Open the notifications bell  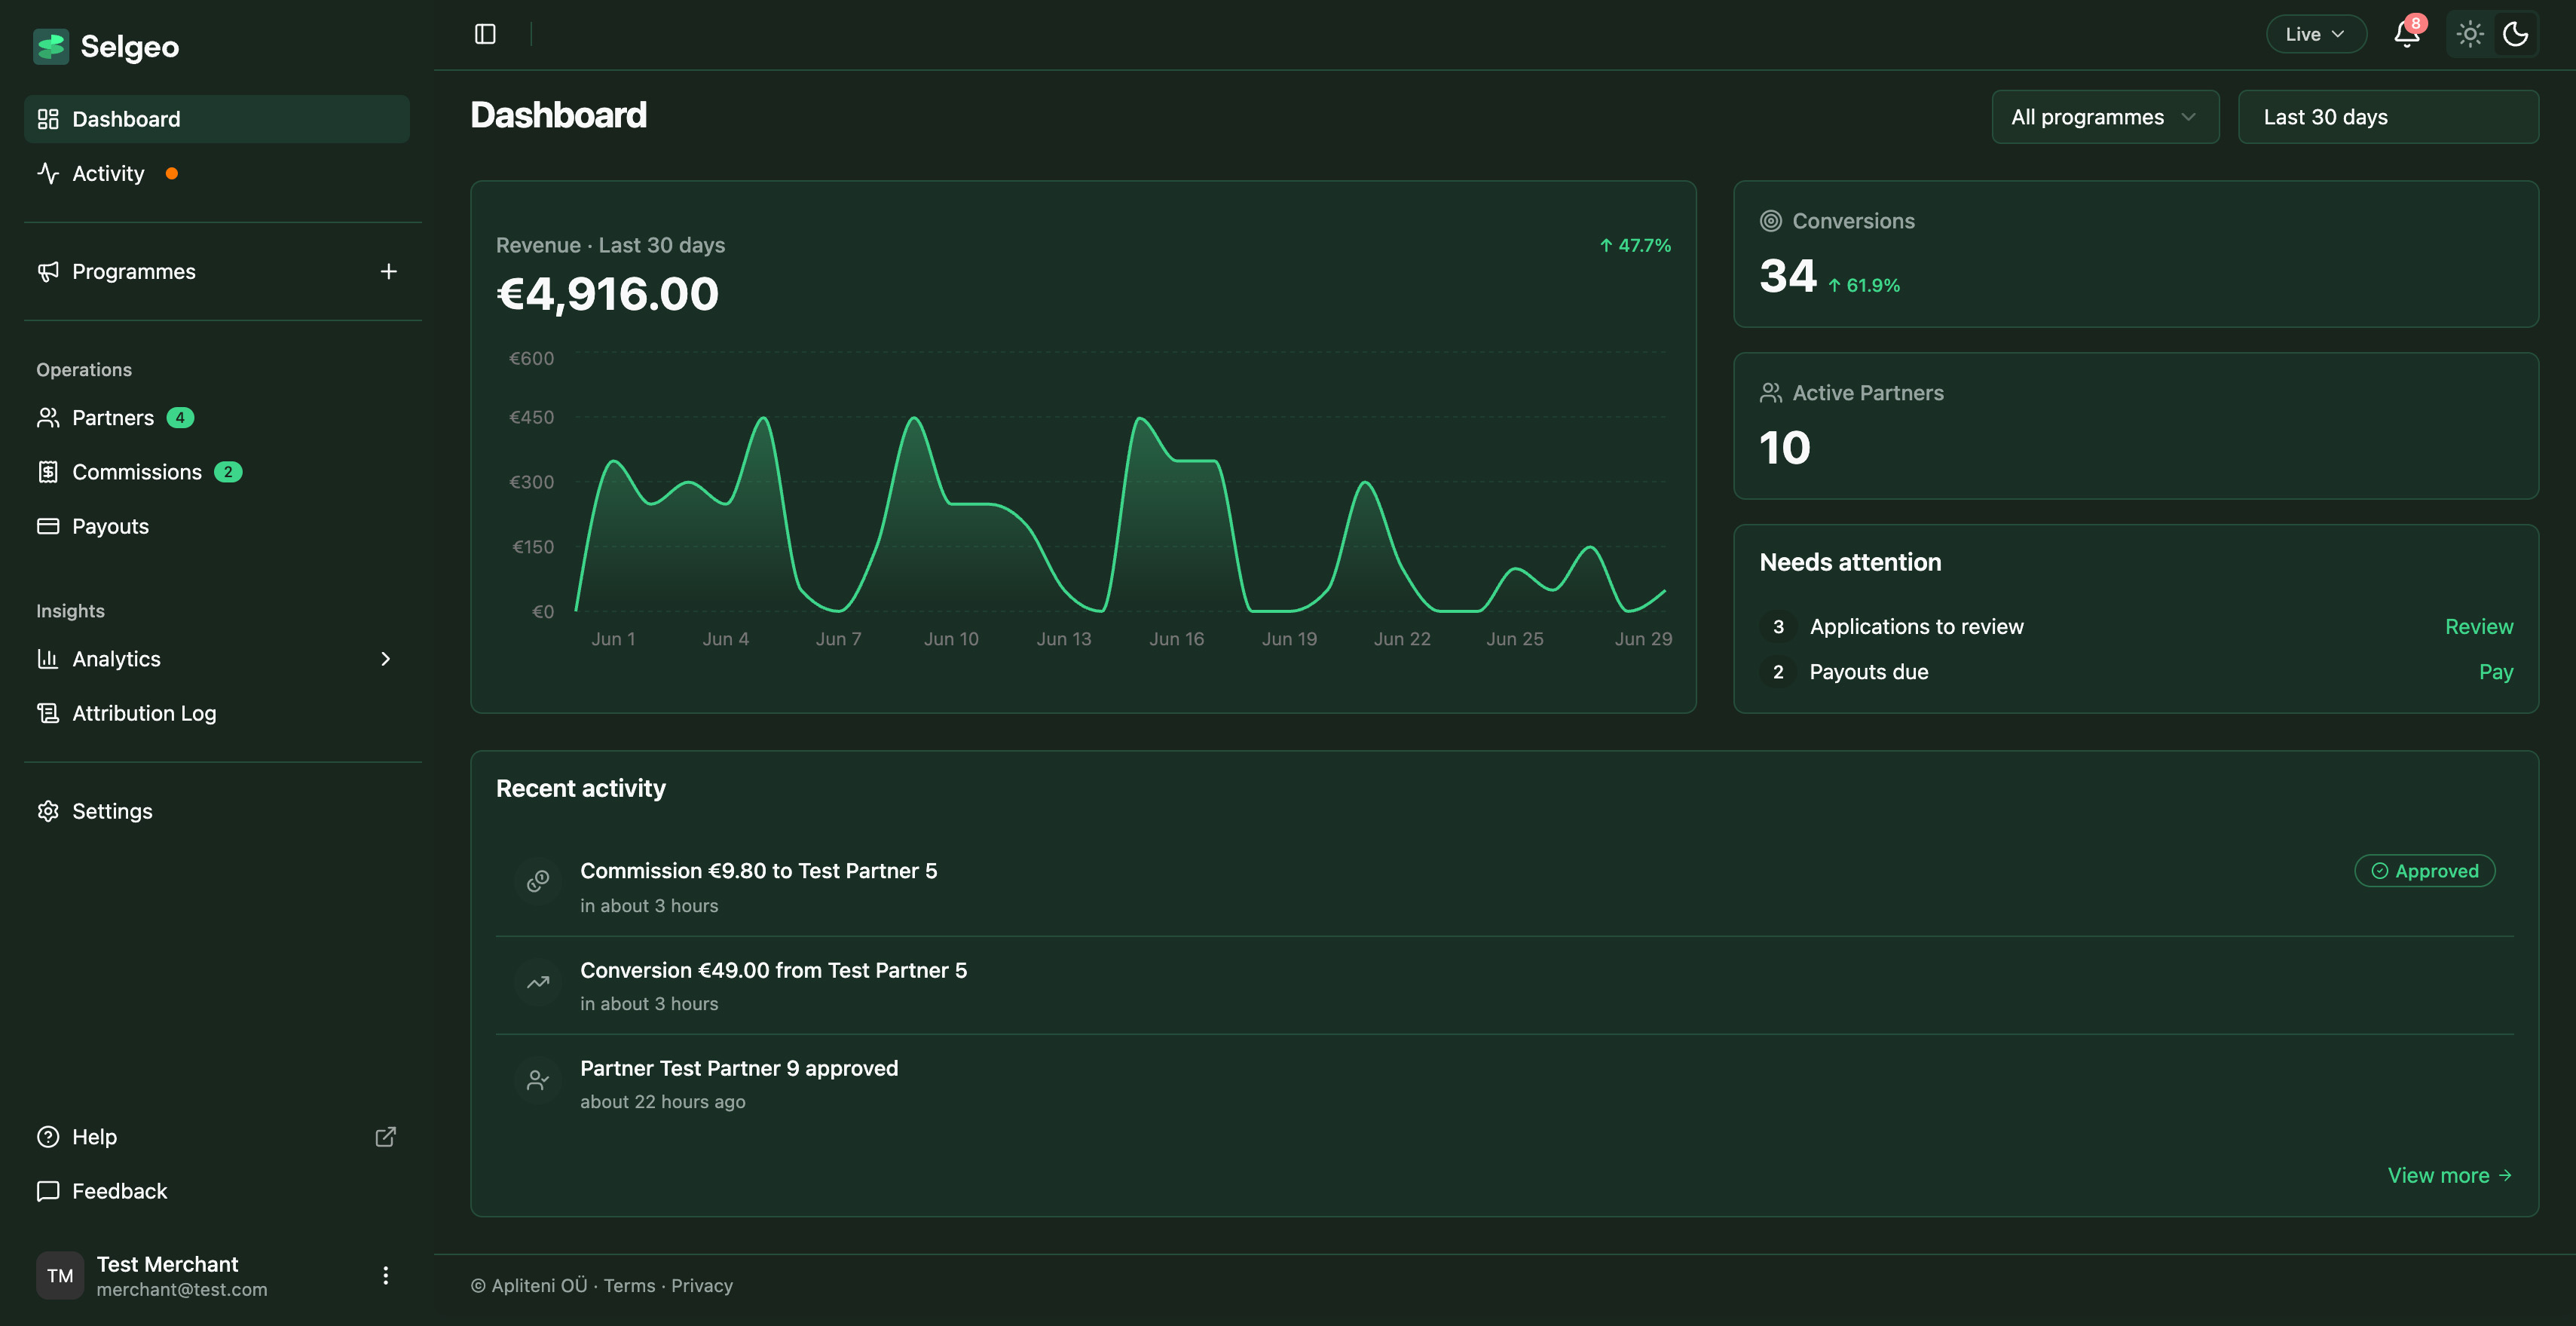pyautogui.click(x=2406, y=35)
